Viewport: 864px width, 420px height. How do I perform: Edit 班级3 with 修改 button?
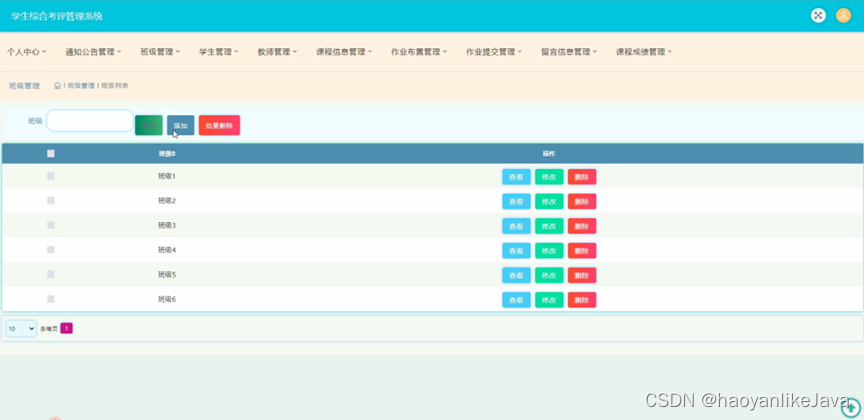pyautogui.click(x=549, y=226)
